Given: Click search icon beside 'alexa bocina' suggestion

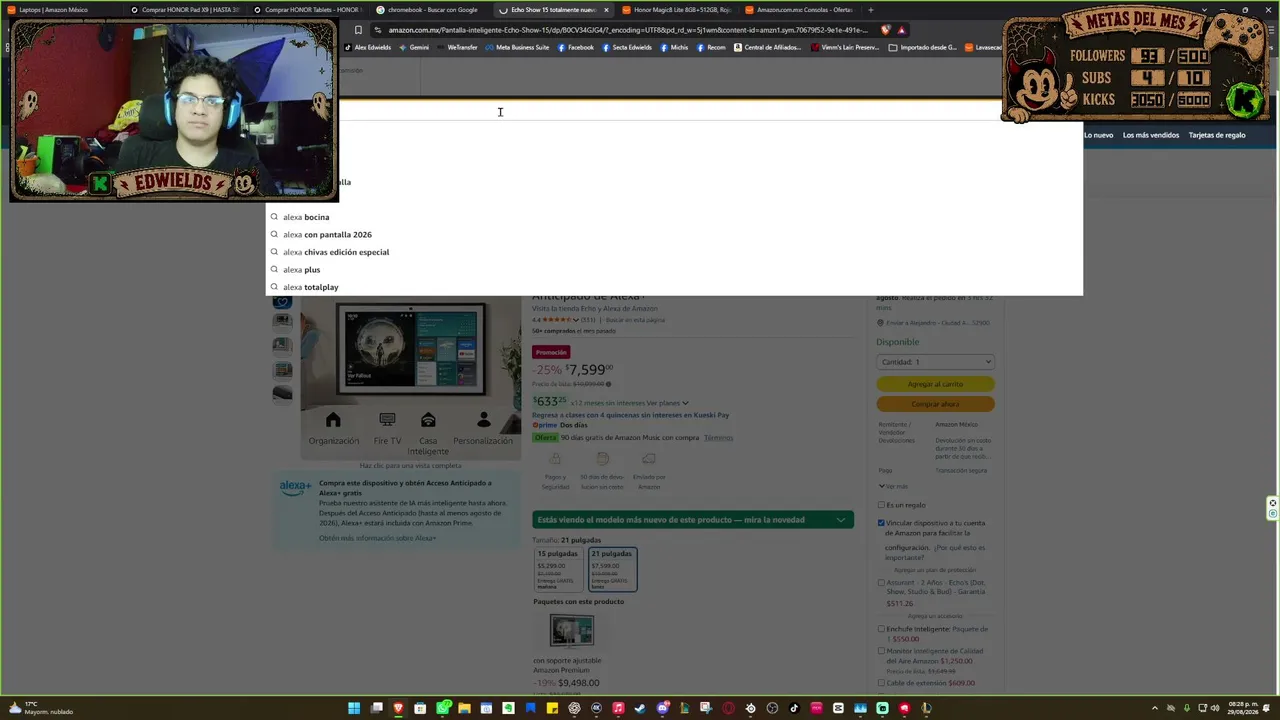Looking at the screenshot, I should point(274,217).
